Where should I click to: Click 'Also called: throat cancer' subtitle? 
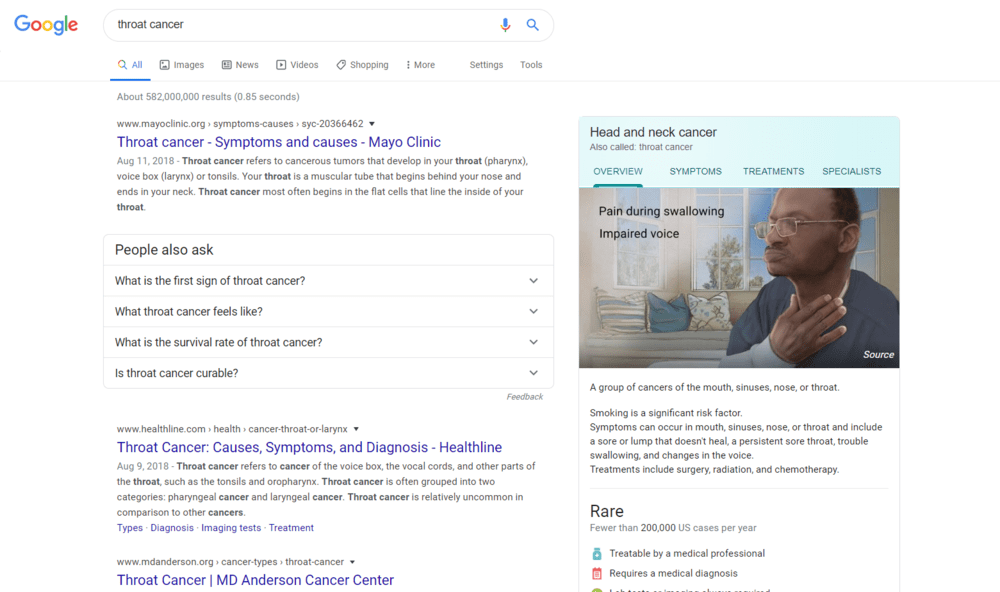641,147
